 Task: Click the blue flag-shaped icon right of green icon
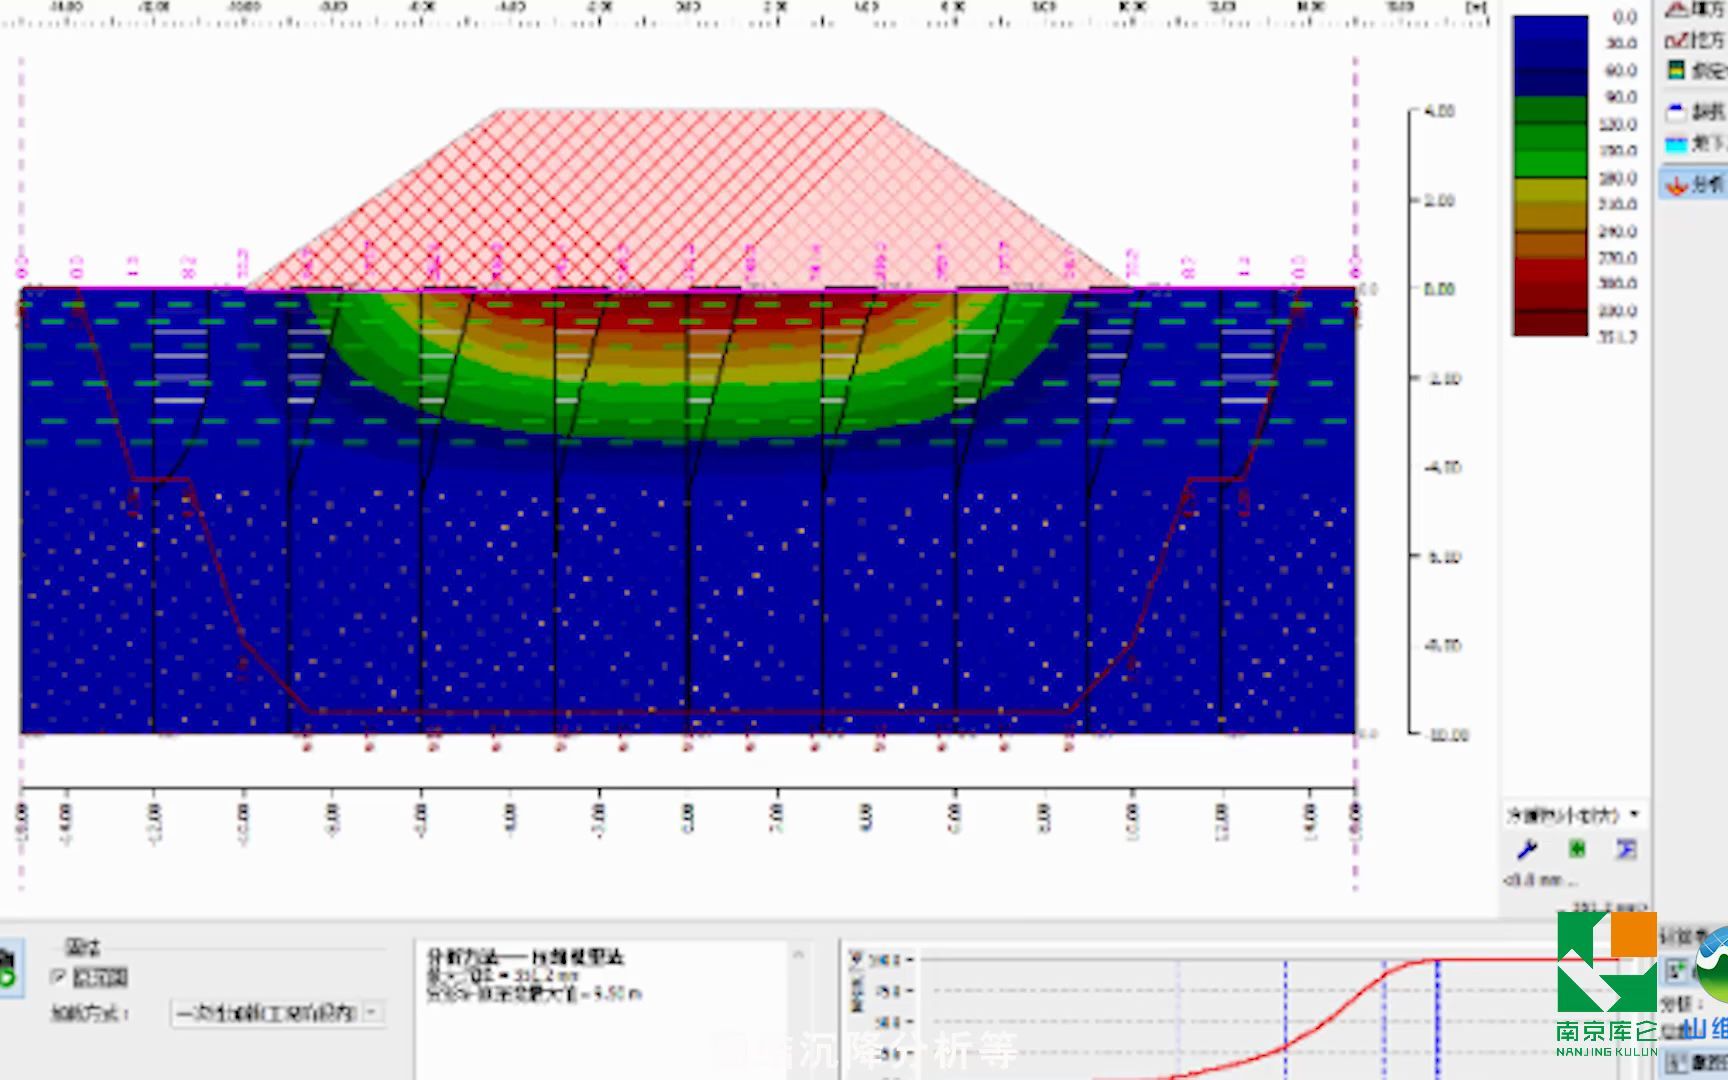tap(1627, 850)
